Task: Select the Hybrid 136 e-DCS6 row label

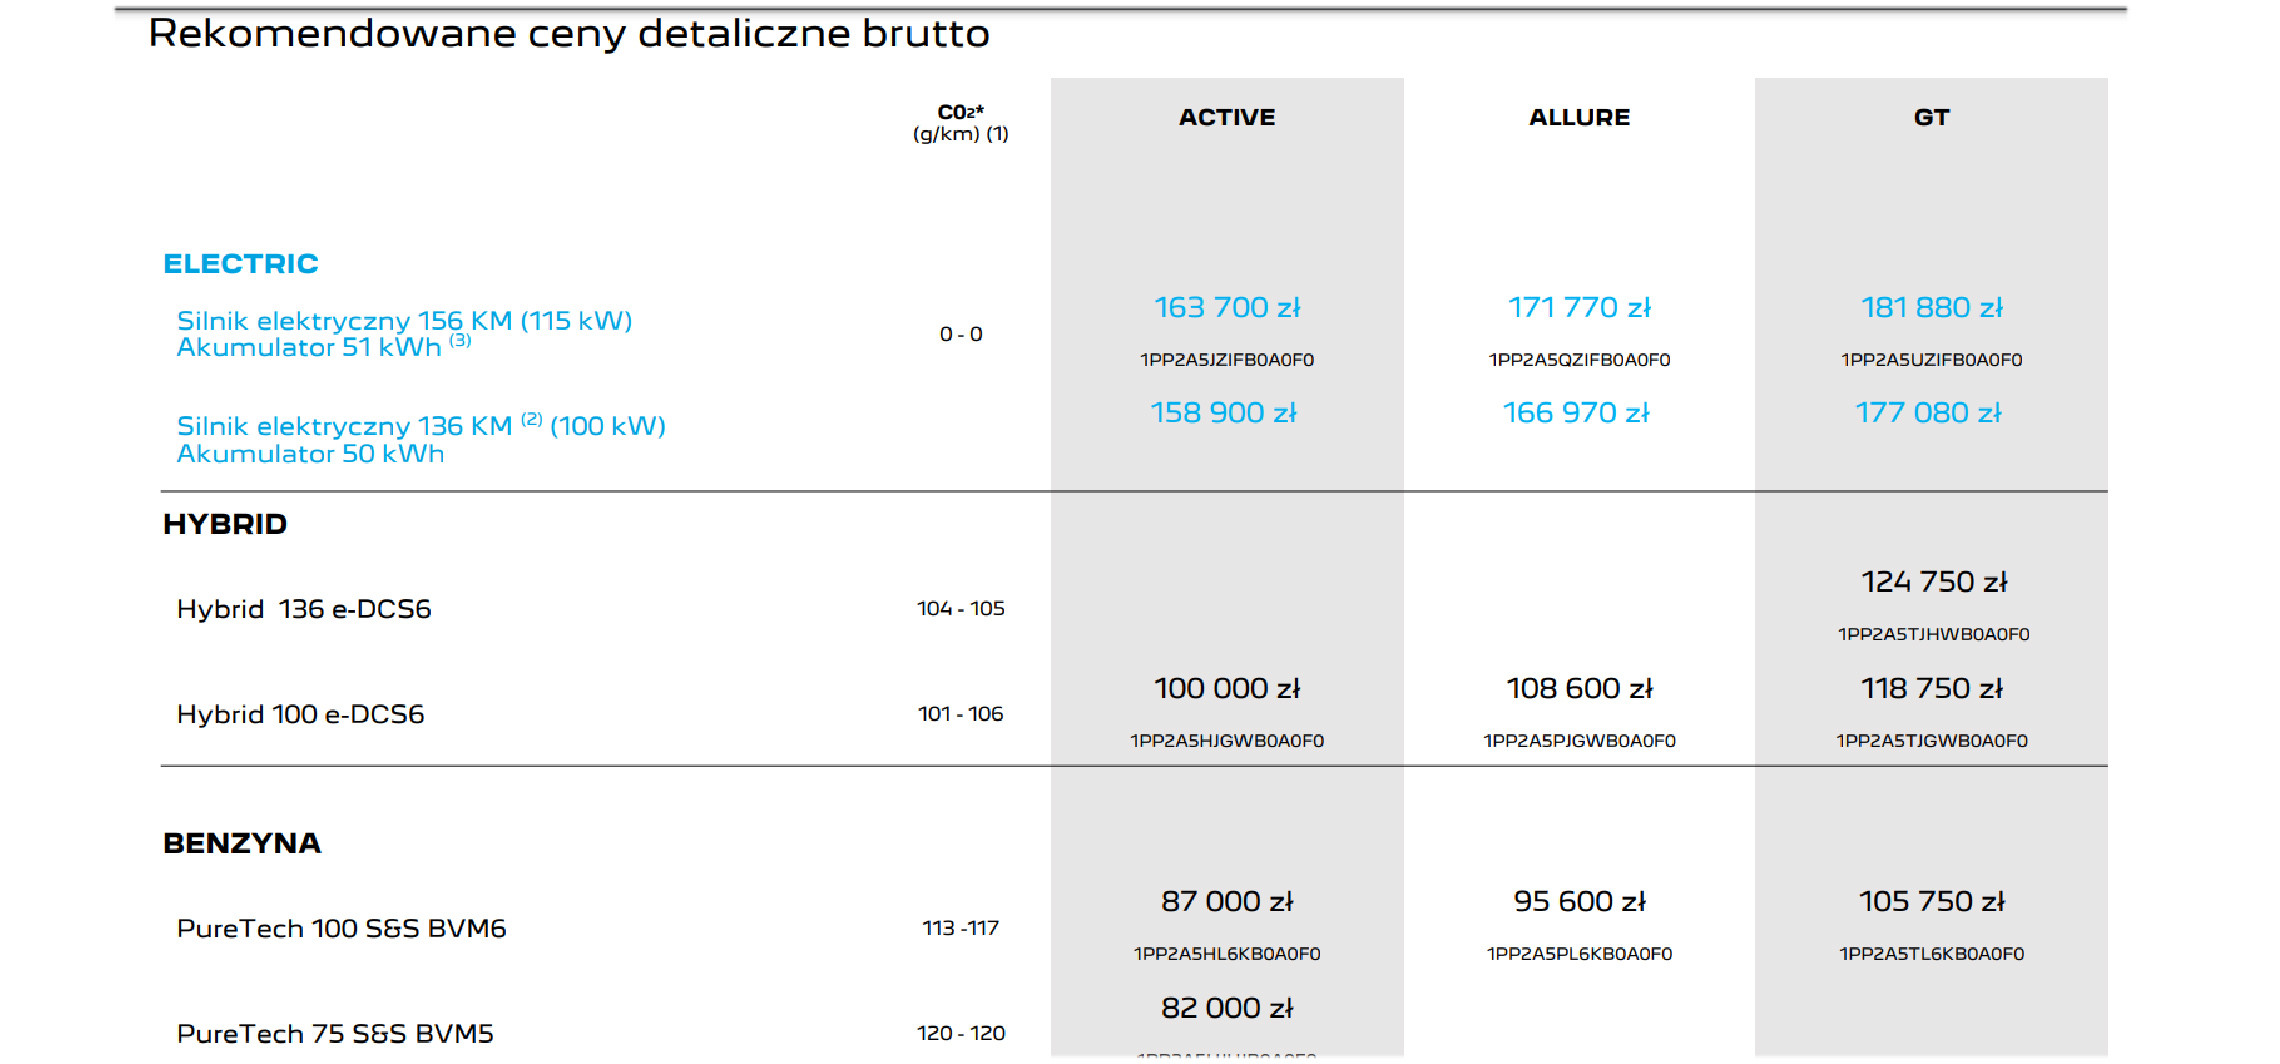Action: pyautogui.click(x=304, y=609)
